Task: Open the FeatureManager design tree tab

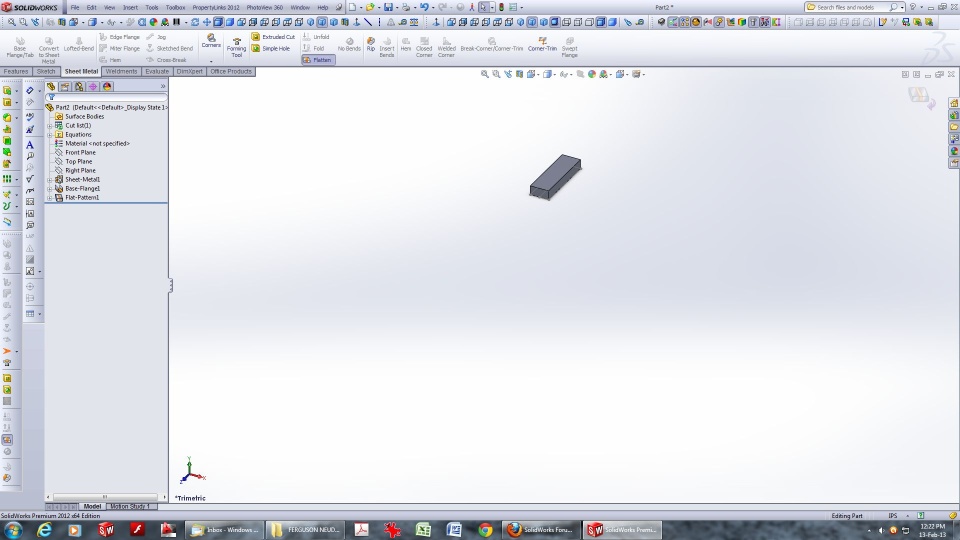Action: point(51,87)
